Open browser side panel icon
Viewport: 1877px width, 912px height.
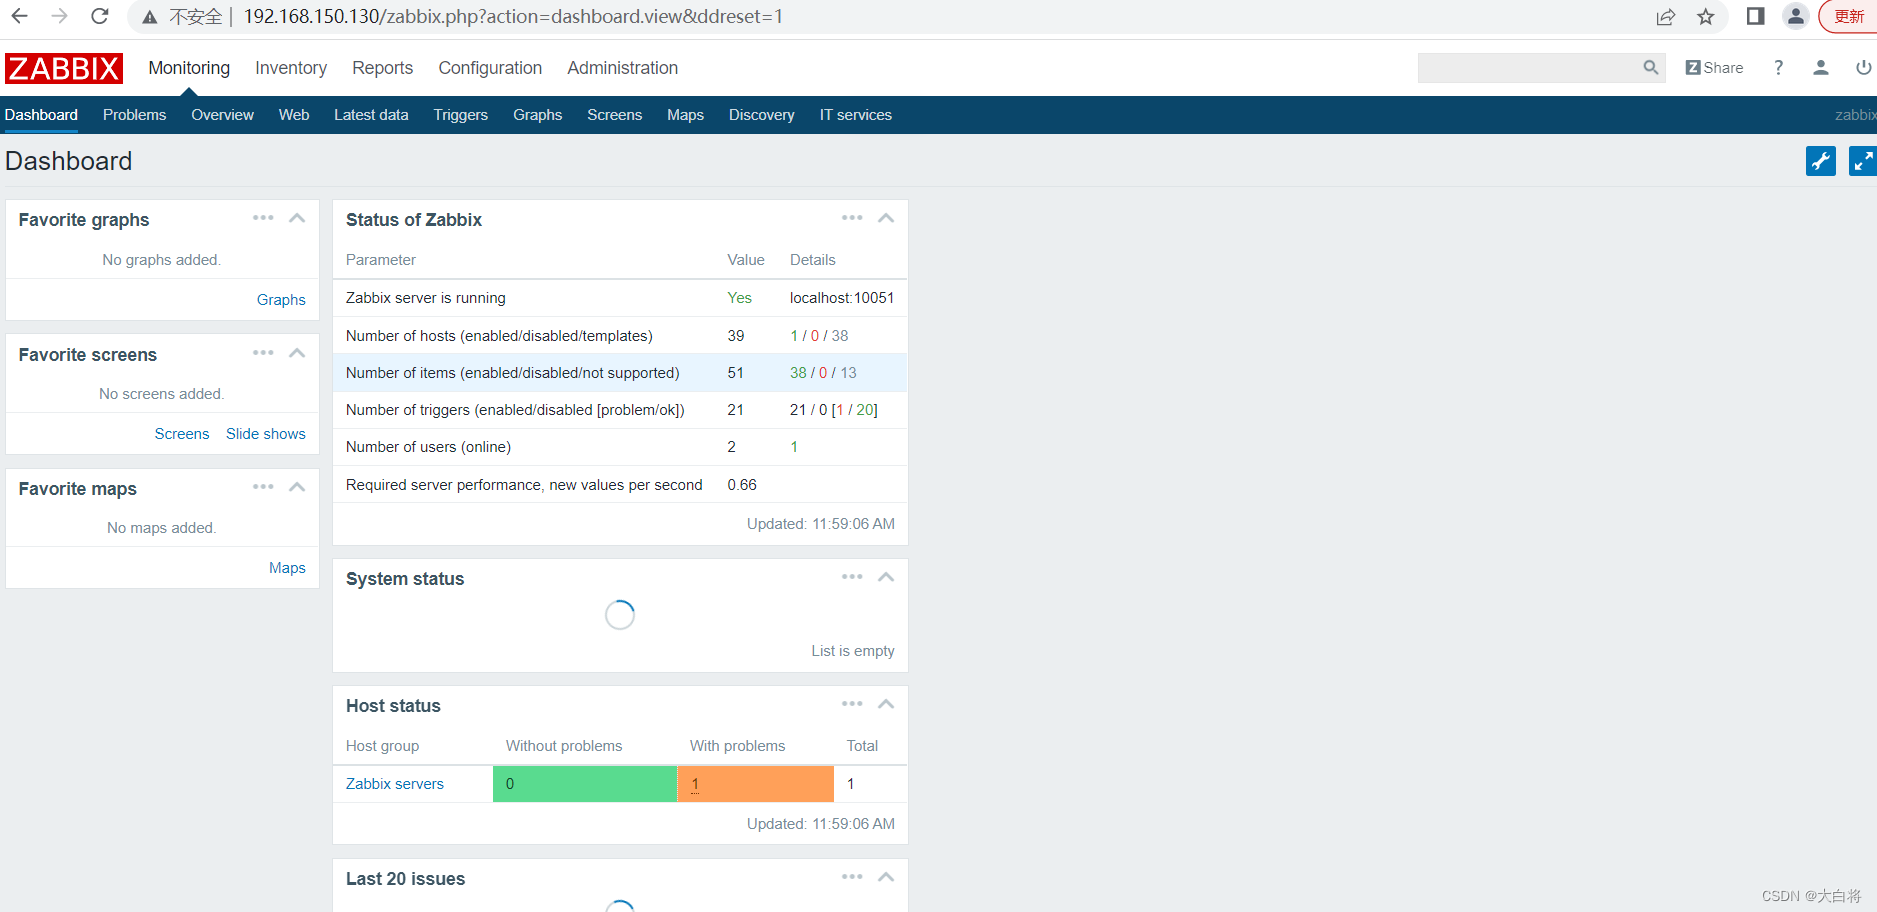coord(1755,16)
